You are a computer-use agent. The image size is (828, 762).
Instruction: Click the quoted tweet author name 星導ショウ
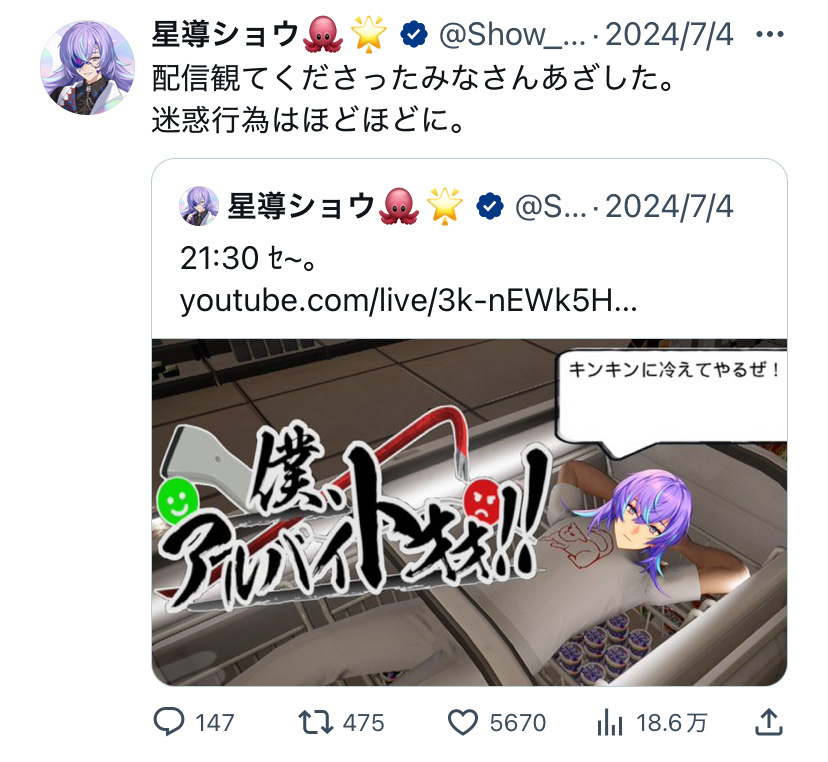click(302, 206)
